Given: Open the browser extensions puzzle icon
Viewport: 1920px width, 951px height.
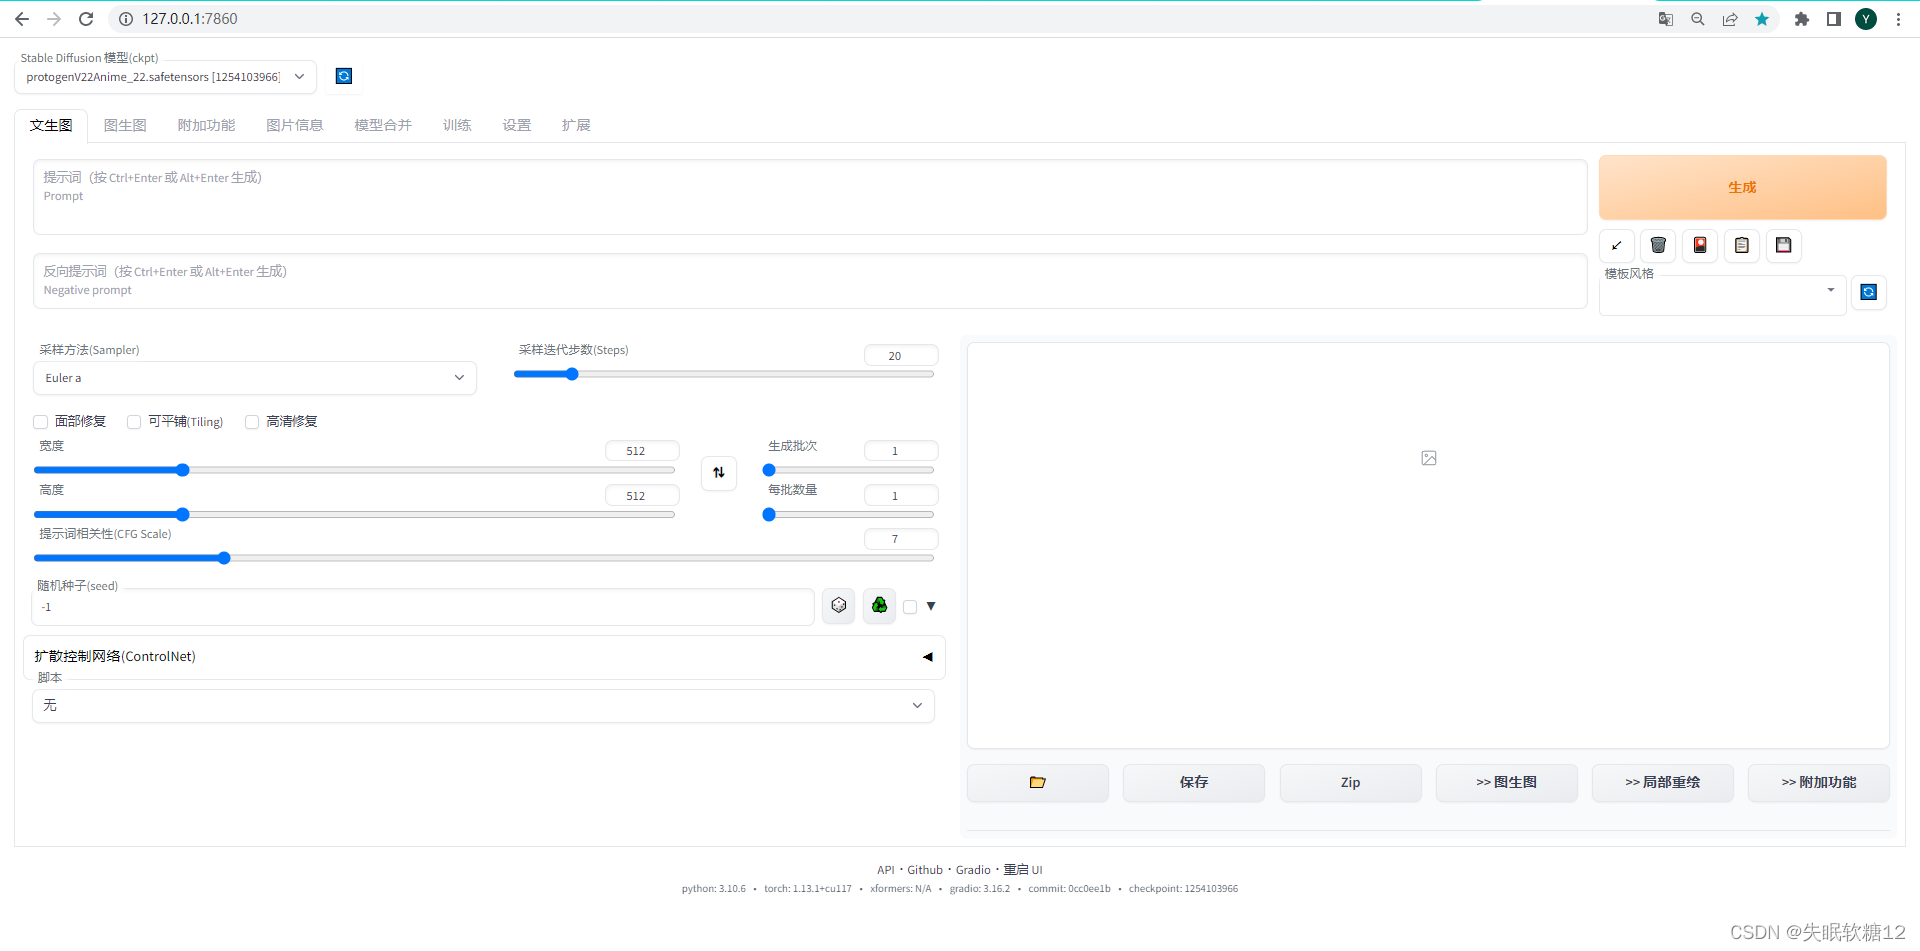Looking at the screenshot, I should click(1802, 19).
